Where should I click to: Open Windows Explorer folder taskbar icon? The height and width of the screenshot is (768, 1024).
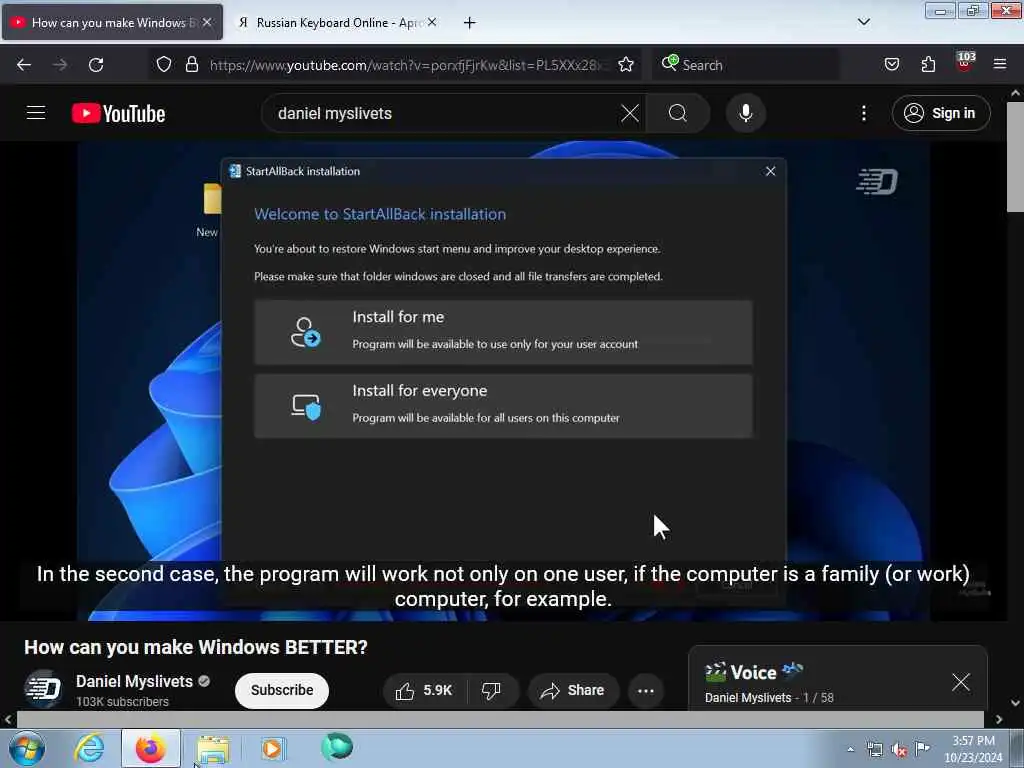coord(213,749)
